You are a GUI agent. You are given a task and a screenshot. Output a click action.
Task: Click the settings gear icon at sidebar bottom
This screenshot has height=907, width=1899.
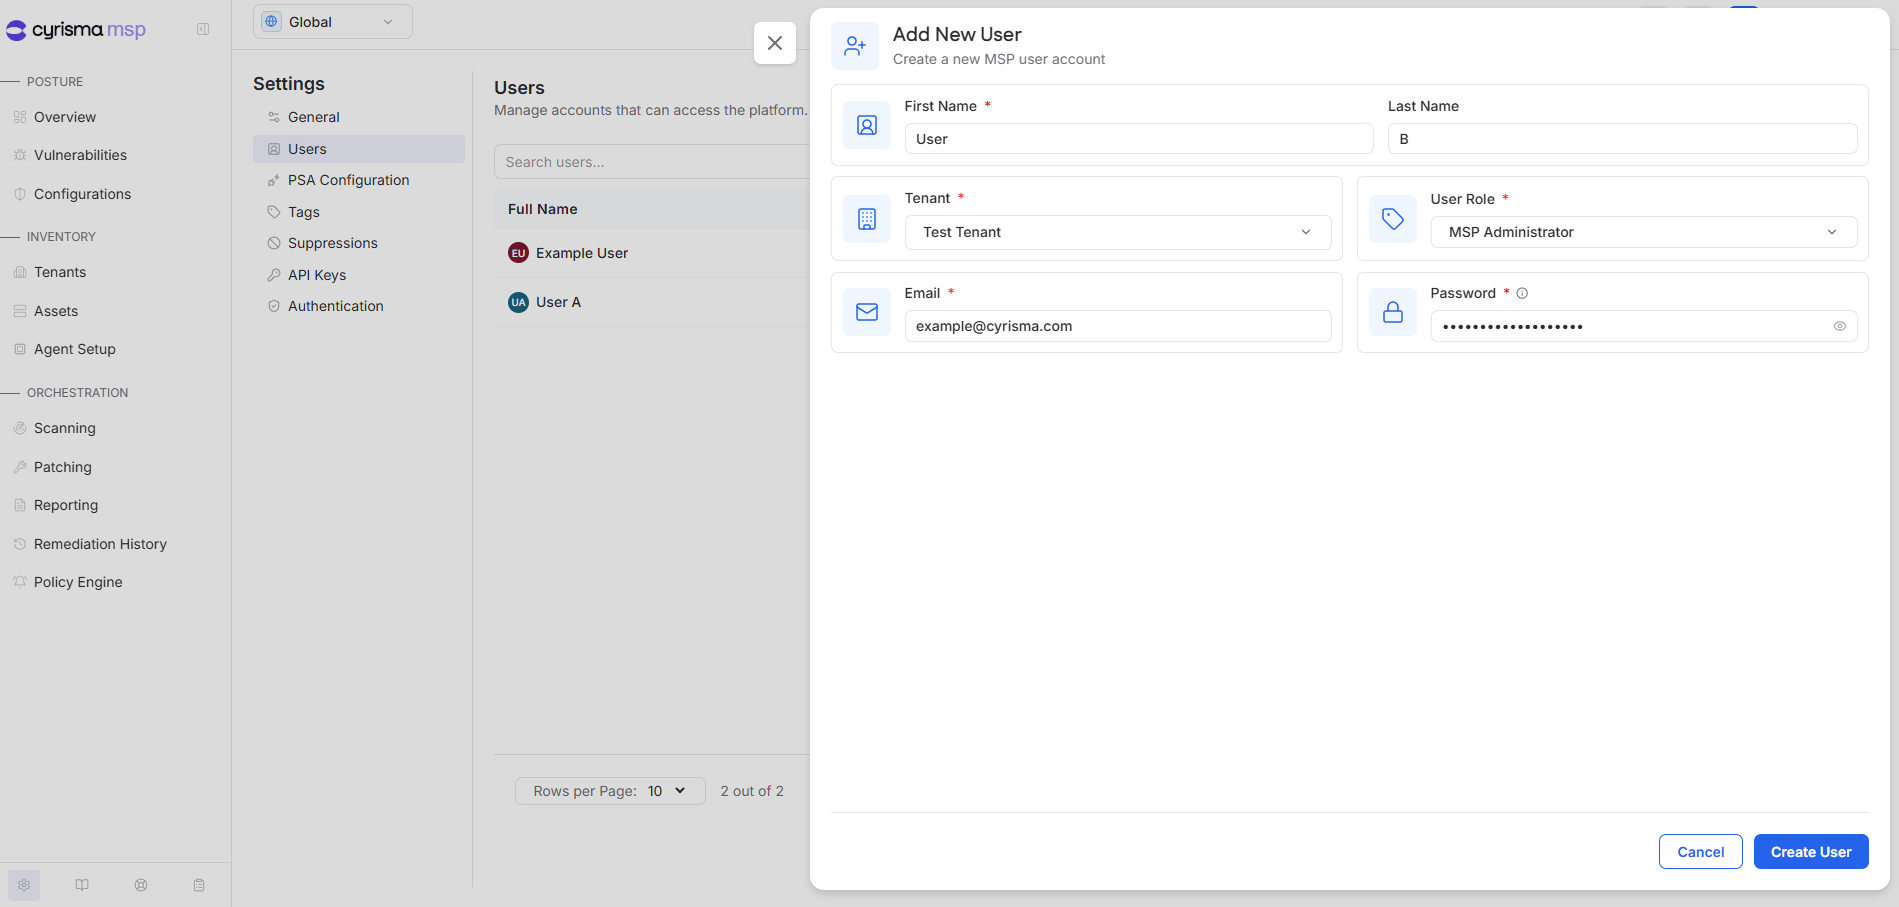click(24, 885)
